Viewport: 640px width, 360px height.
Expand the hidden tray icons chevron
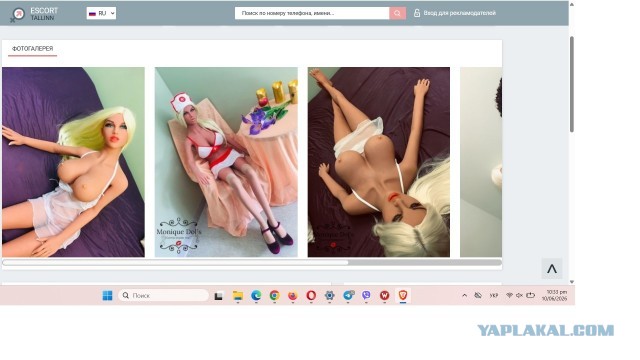click(x=464, y=296)
